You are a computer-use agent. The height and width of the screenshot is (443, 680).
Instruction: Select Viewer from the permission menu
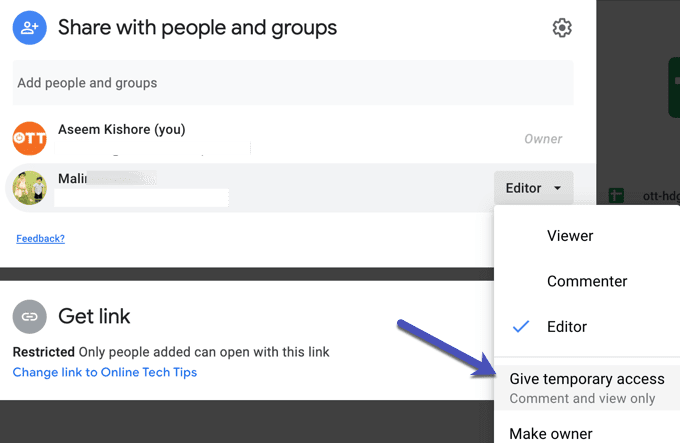(570, 236)
